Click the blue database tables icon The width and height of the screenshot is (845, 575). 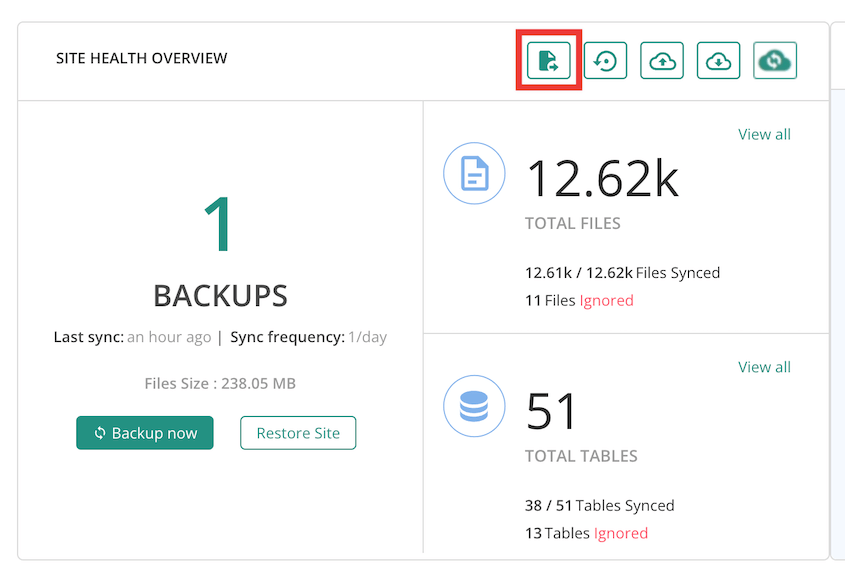[474, 406]
